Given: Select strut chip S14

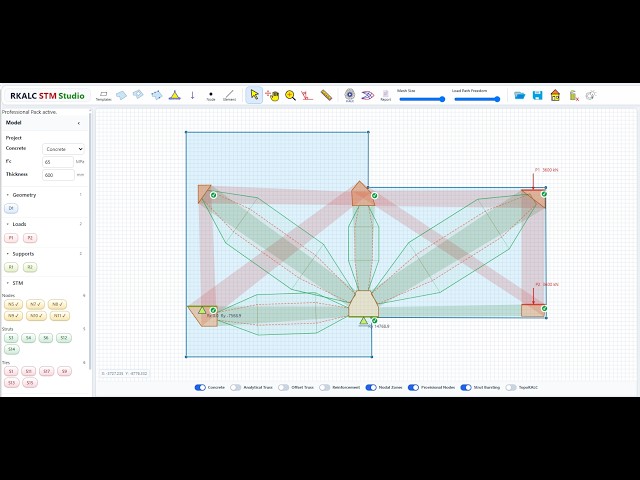Looking at the screenshot, I should [x=11, y=349].
